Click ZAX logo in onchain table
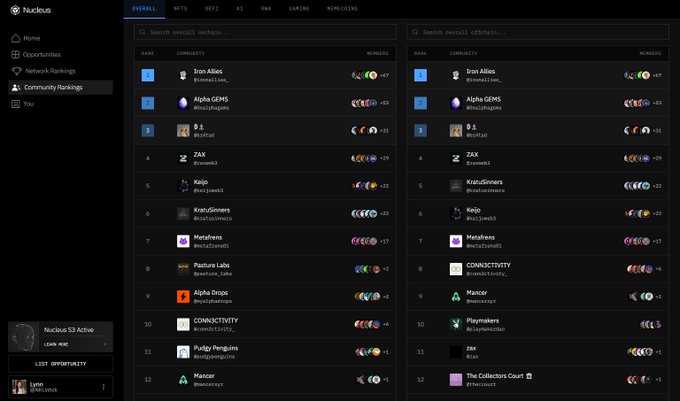The width and height of the screenshot is (680, 401). point(183,158)
